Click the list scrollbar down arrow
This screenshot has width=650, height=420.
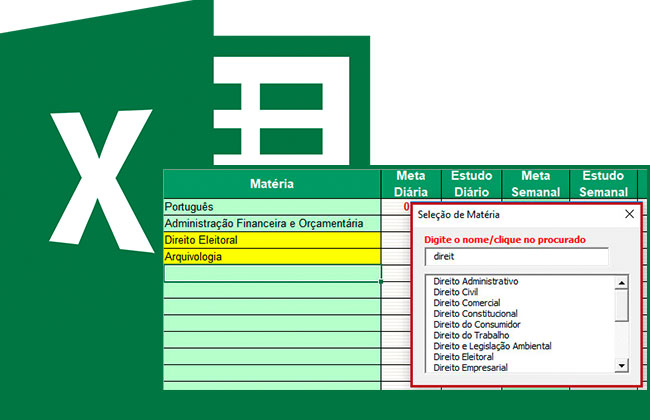621,365
